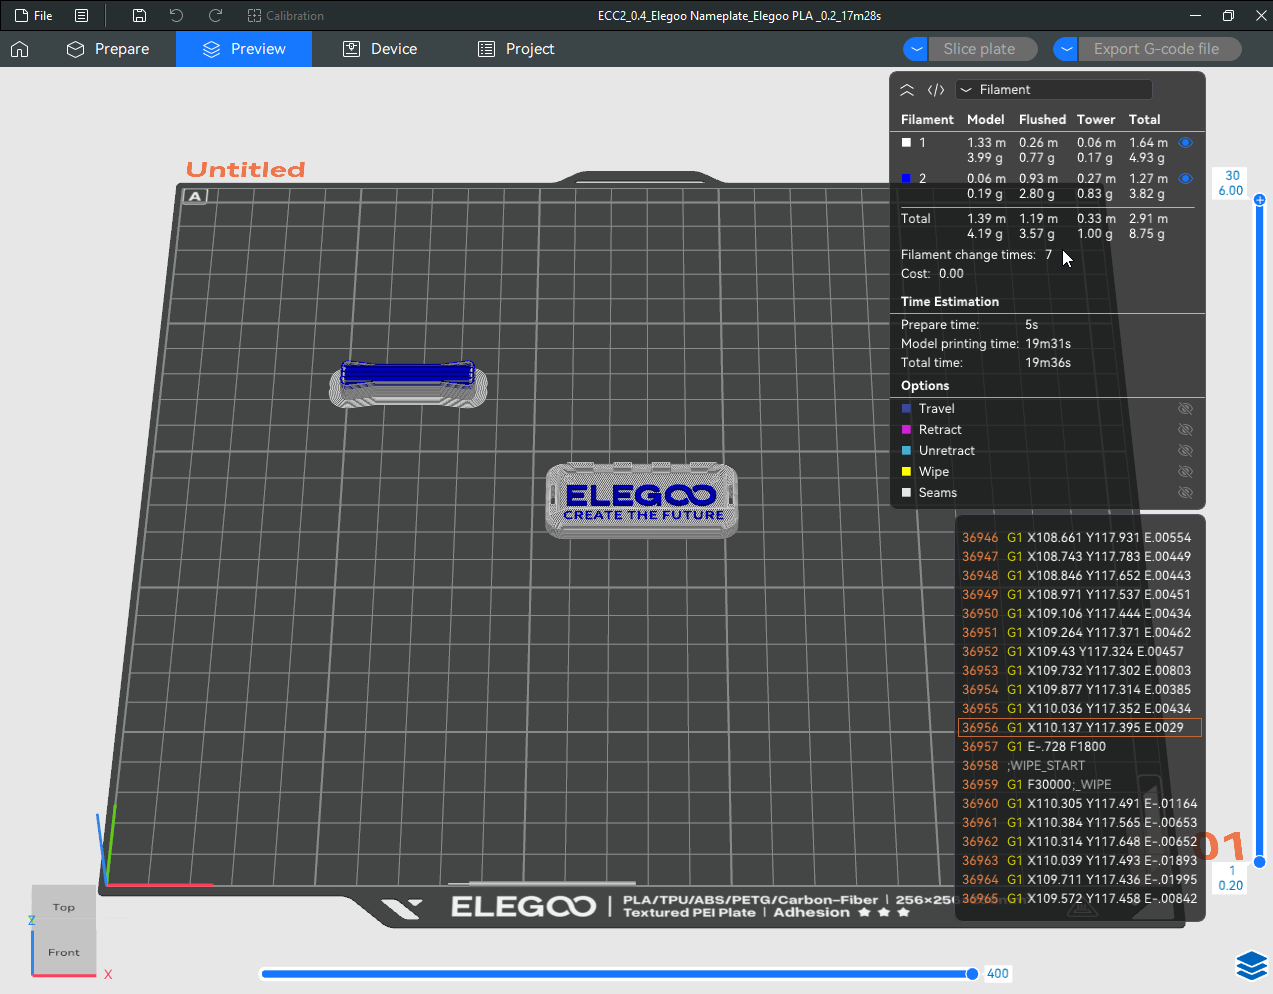
Task: Toggle visibility of filament 2
Action: 1185,179
